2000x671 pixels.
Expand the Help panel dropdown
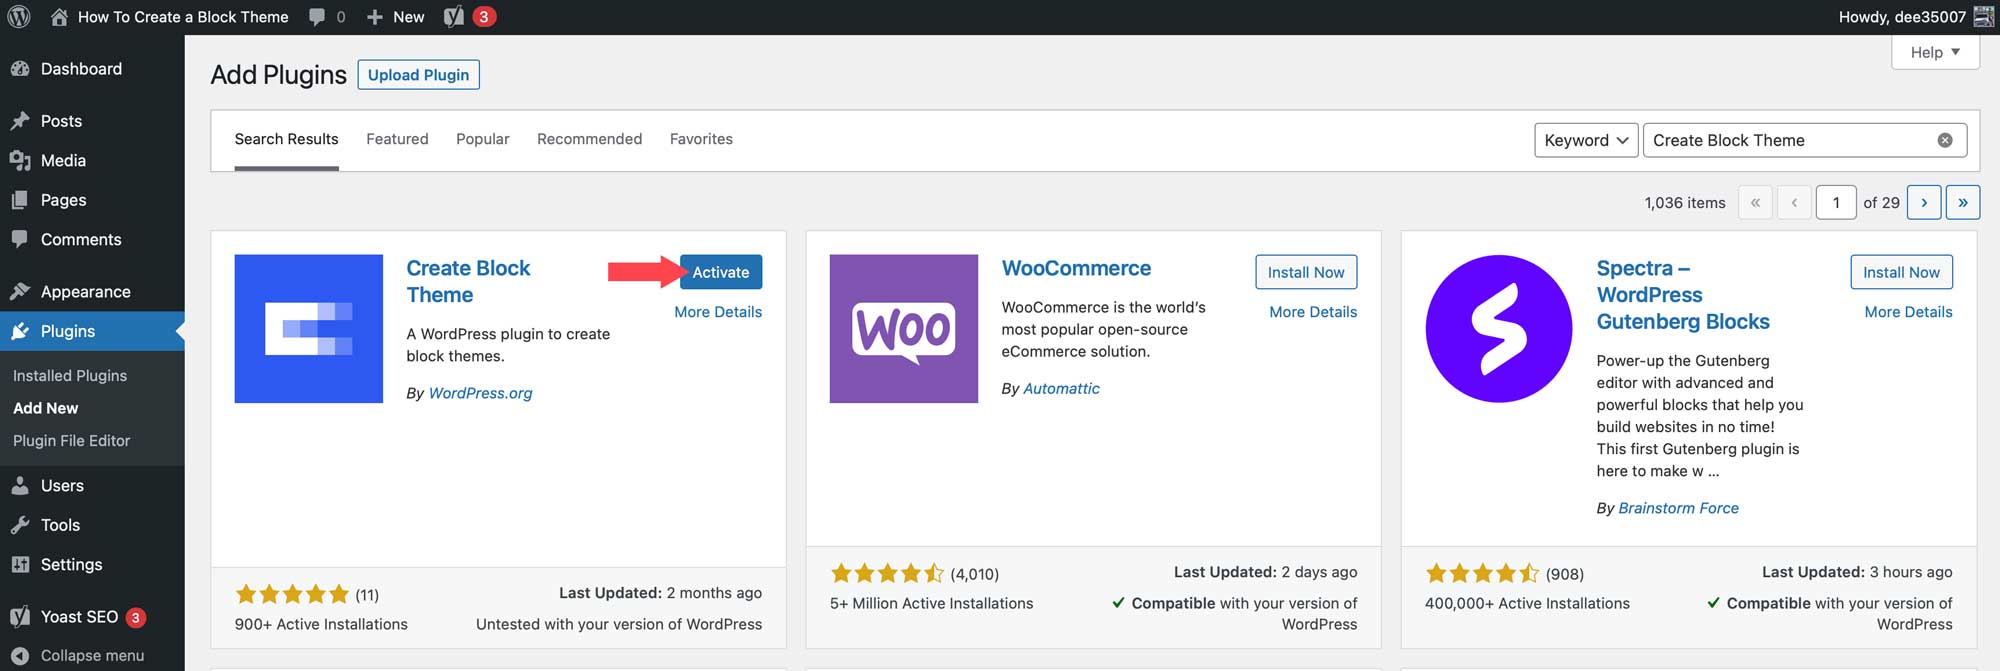click(x=1934, y=52)
